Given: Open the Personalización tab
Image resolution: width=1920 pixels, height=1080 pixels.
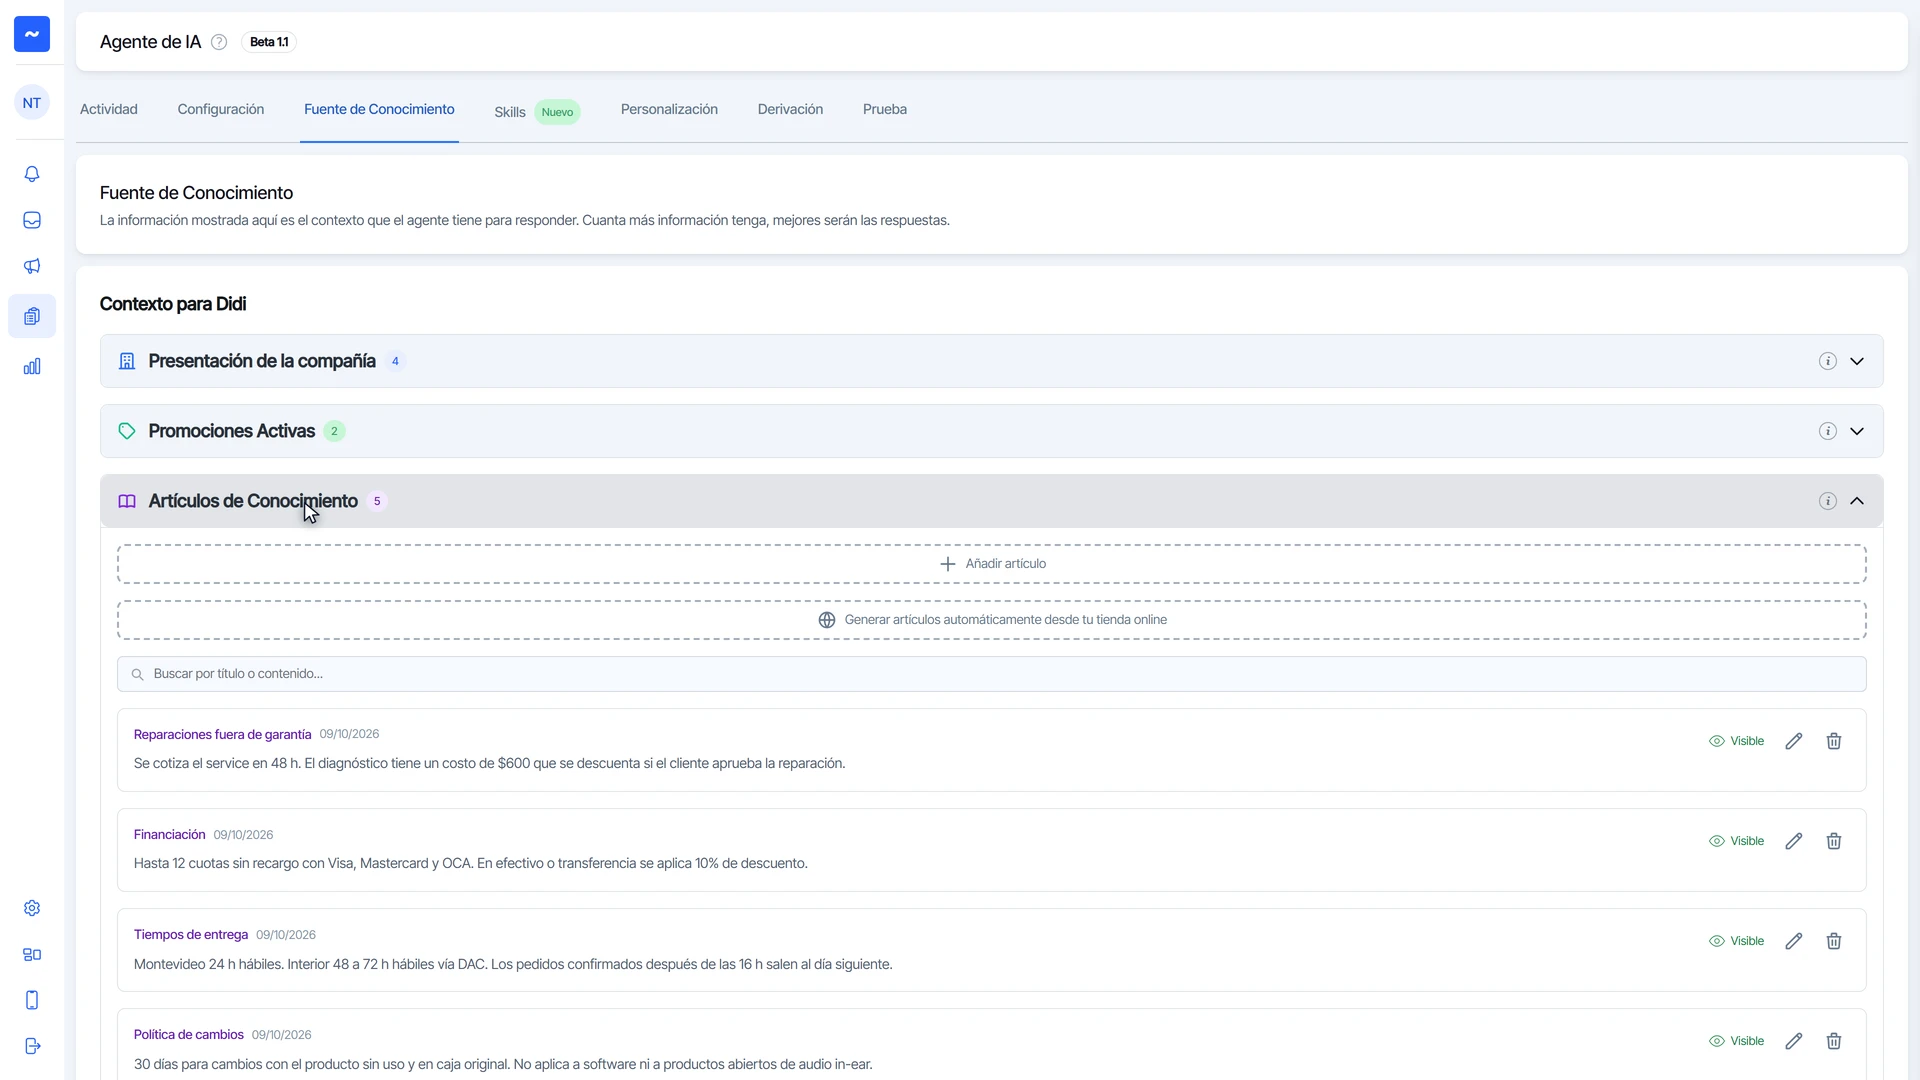Looking at the screenshot, I should (669, 109).
